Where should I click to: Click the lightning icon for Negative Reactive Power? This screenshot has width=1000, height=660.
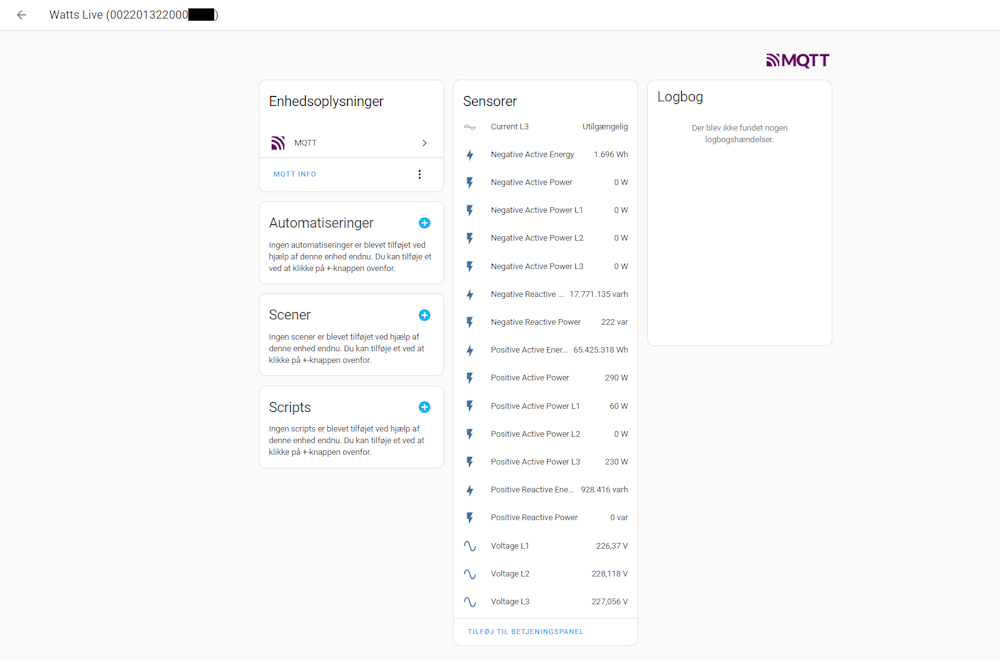(469, 322)
